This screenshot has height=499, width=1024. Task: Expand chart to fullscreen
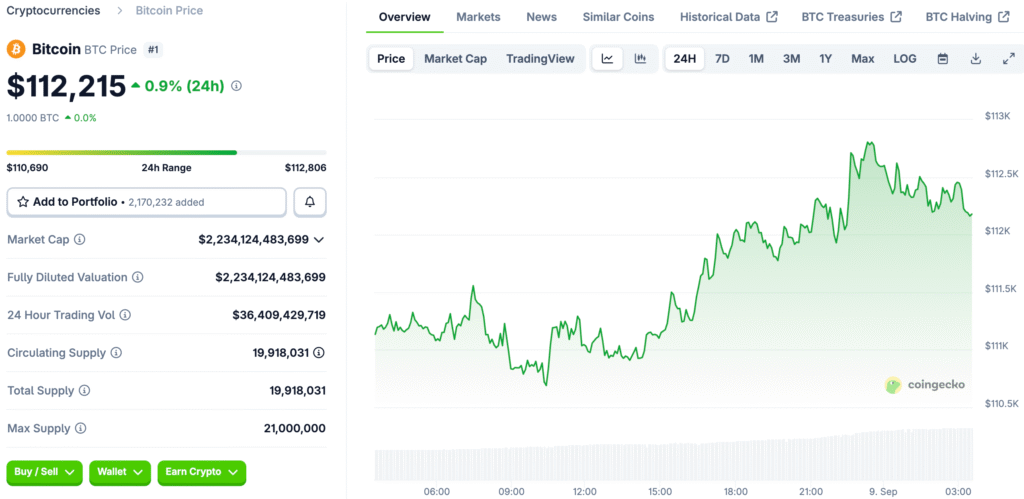1008,59
